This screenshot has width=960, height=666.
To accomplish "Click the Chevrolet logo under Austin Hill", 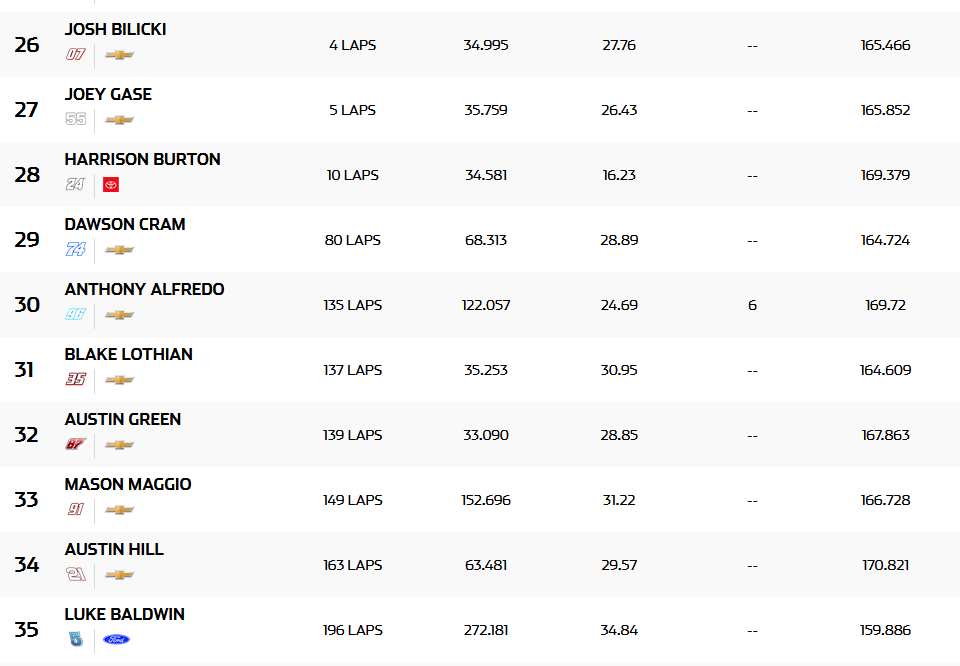I will coord(120,574).
